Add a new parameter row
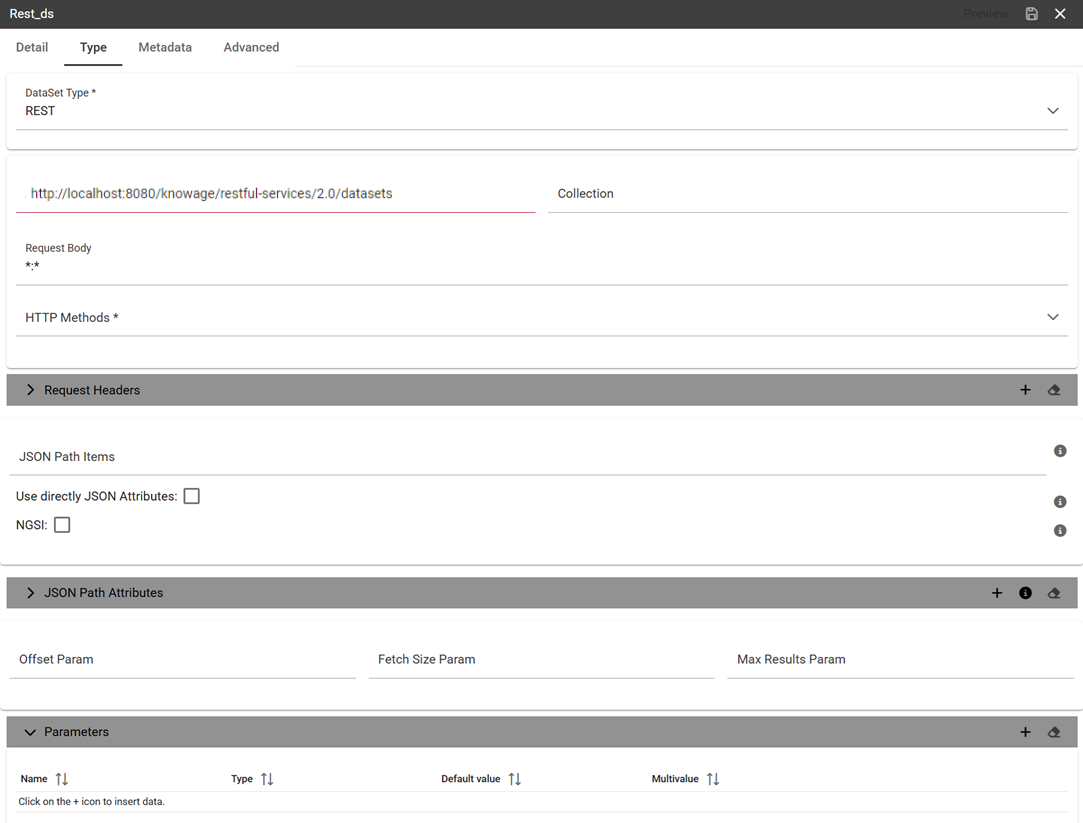Screen dimensions: 1083x823 1025,732
